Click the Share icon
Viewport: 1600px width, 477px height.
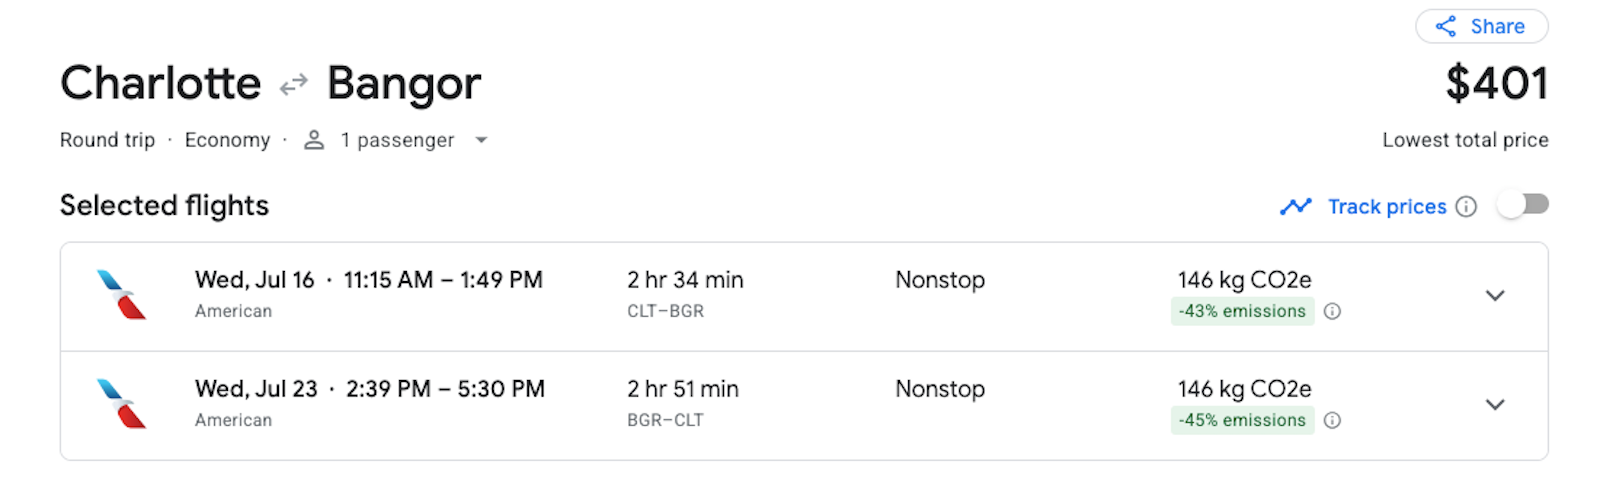pyautogui.click(x=1446, y=27)
